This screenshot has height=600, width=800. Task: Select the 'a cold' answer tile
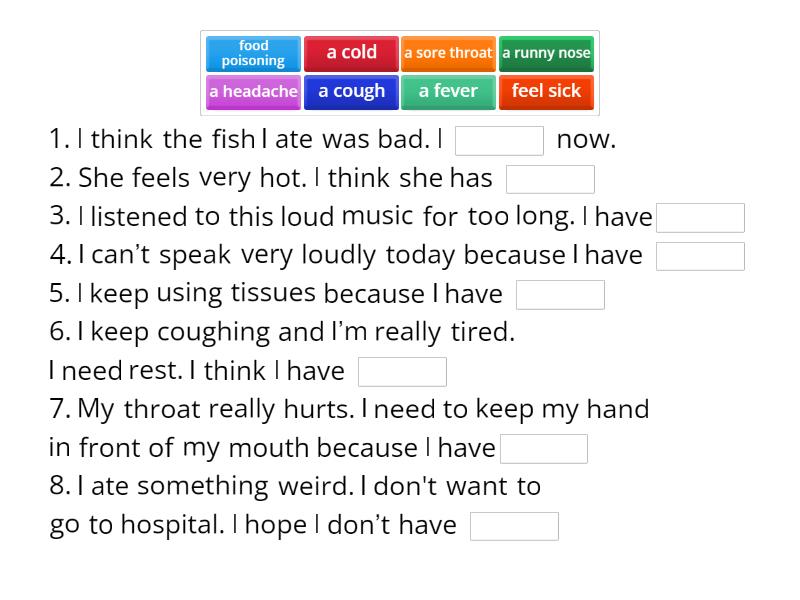pyautogui.click(x=350, y=53)
